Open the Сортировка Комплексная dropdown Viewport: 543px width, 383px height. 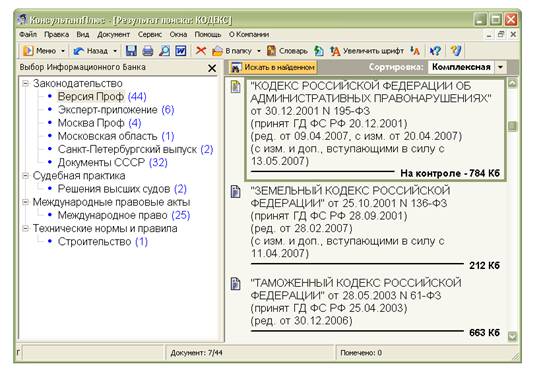click(x=500, y=67)
